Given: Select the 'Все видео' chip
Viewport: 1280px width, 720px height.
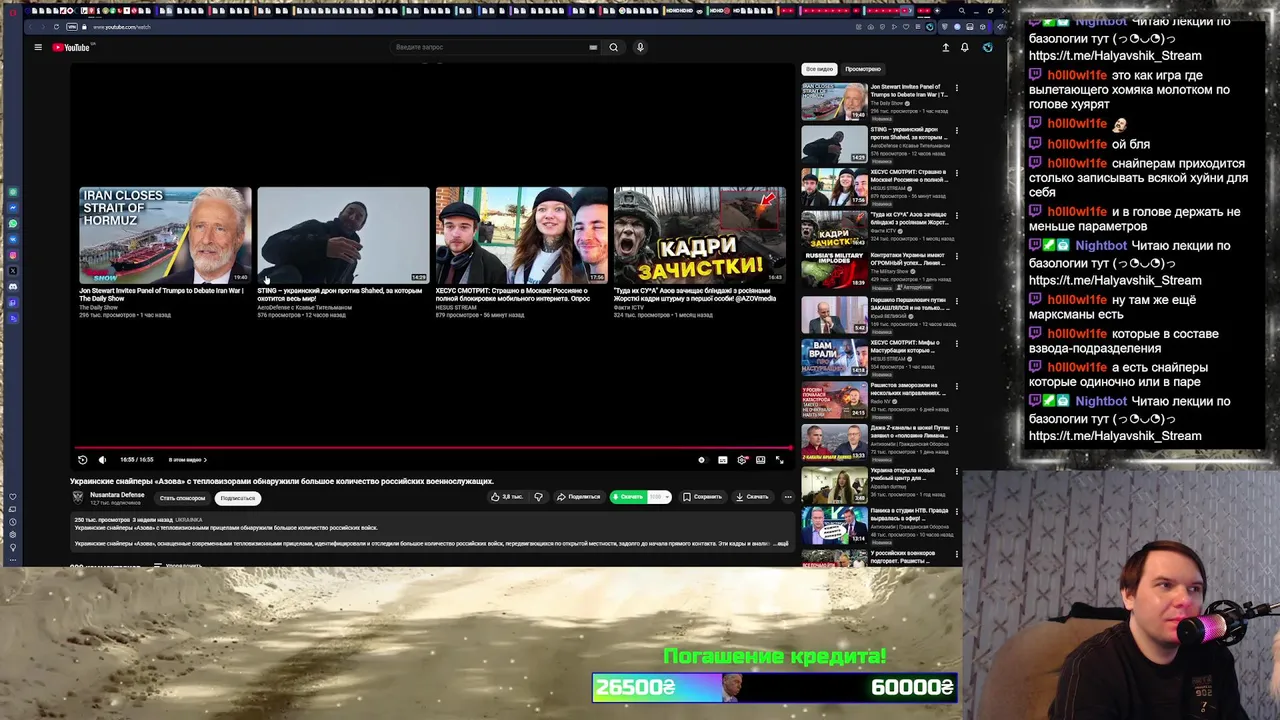Looking at the screenshot, I should point(819,69).
